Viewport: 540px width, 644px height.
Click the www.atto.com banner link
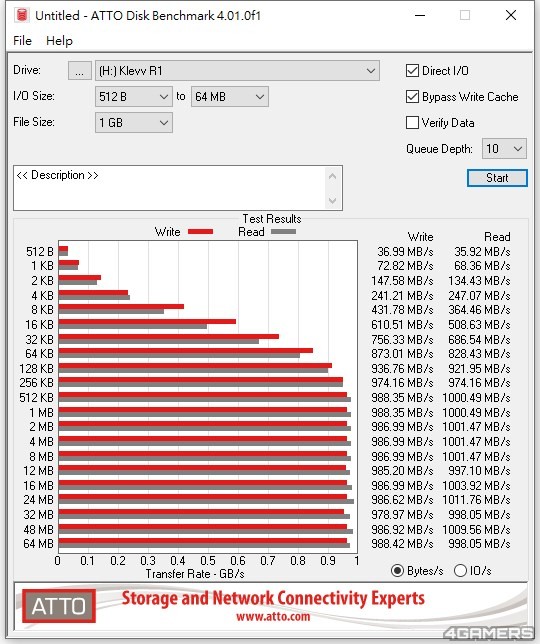(x=273, y=616)
